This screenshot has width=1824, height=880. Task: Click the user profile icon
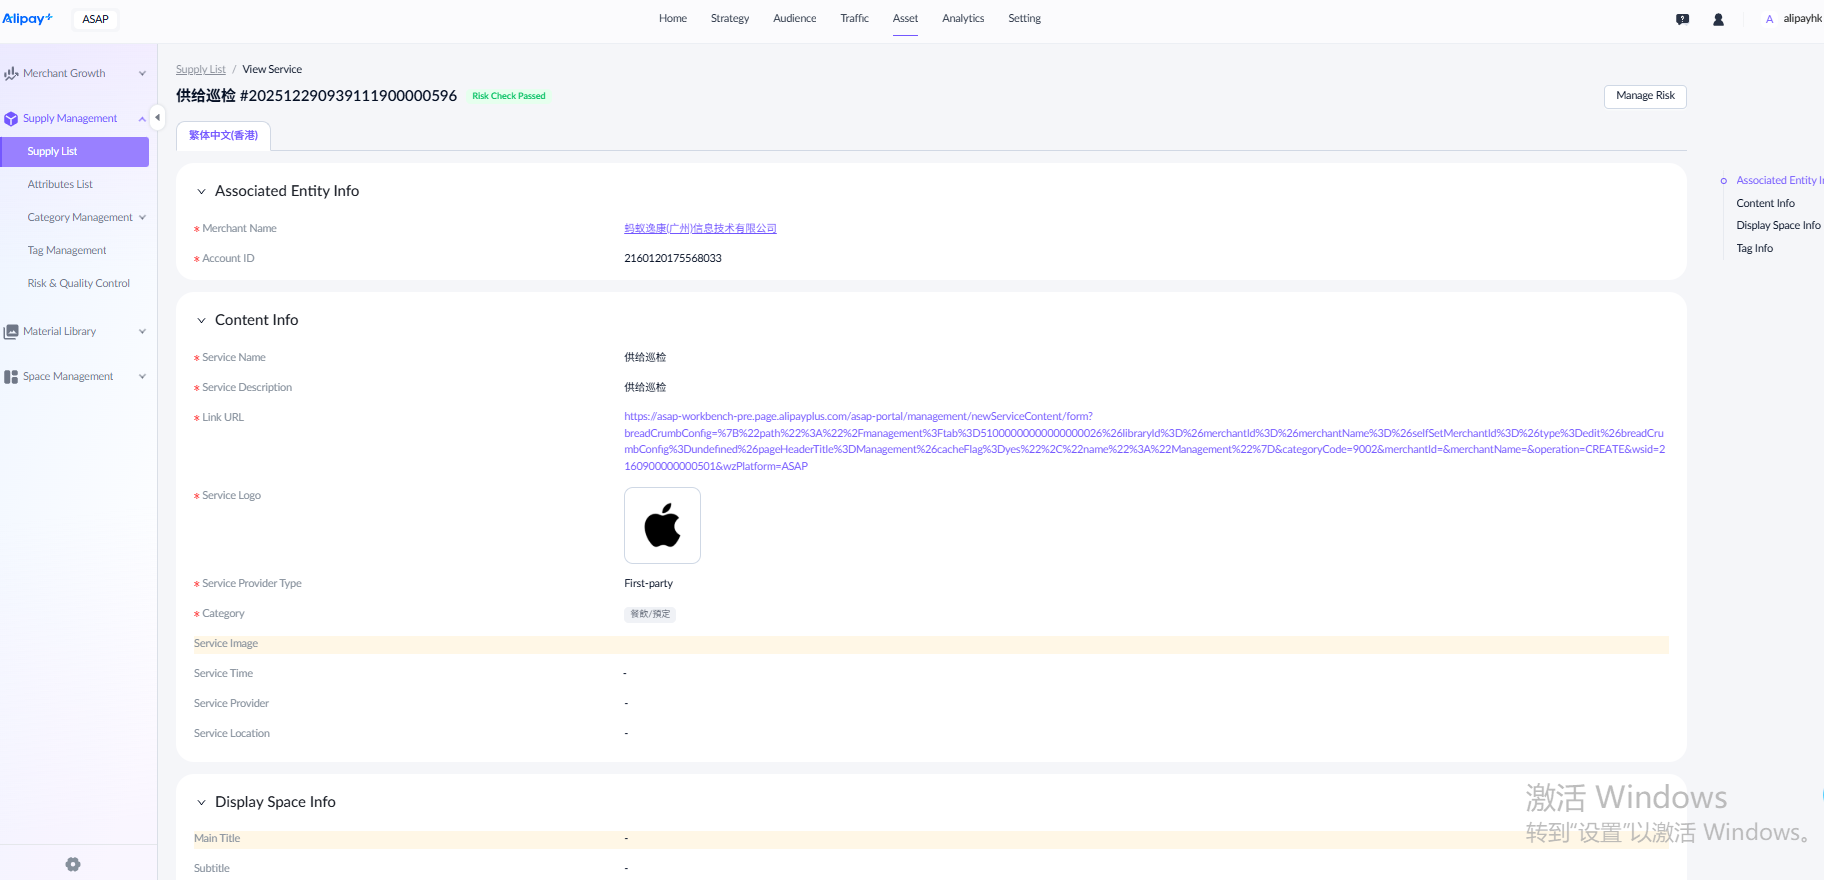(1718, 19)
